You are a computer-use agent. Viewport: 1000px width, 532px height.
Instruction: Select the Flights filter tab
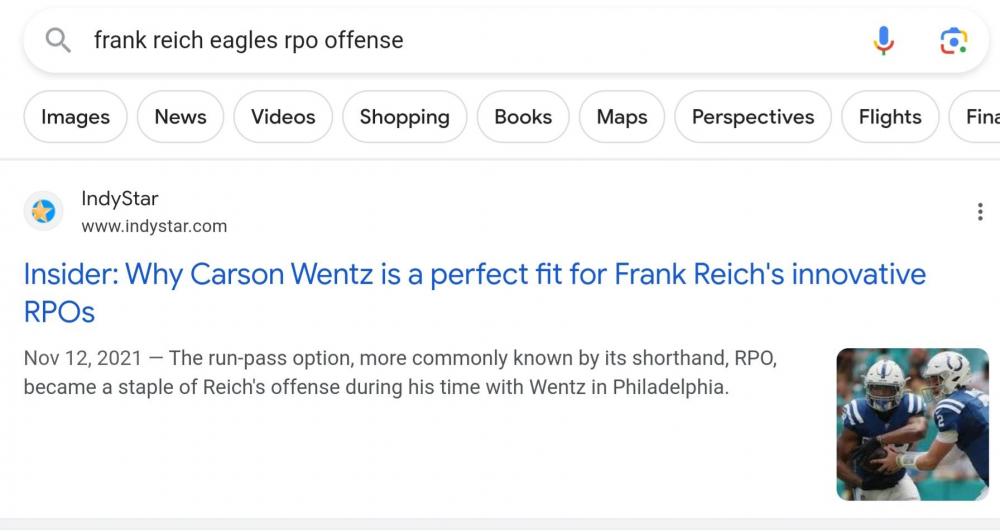(890, 117)
